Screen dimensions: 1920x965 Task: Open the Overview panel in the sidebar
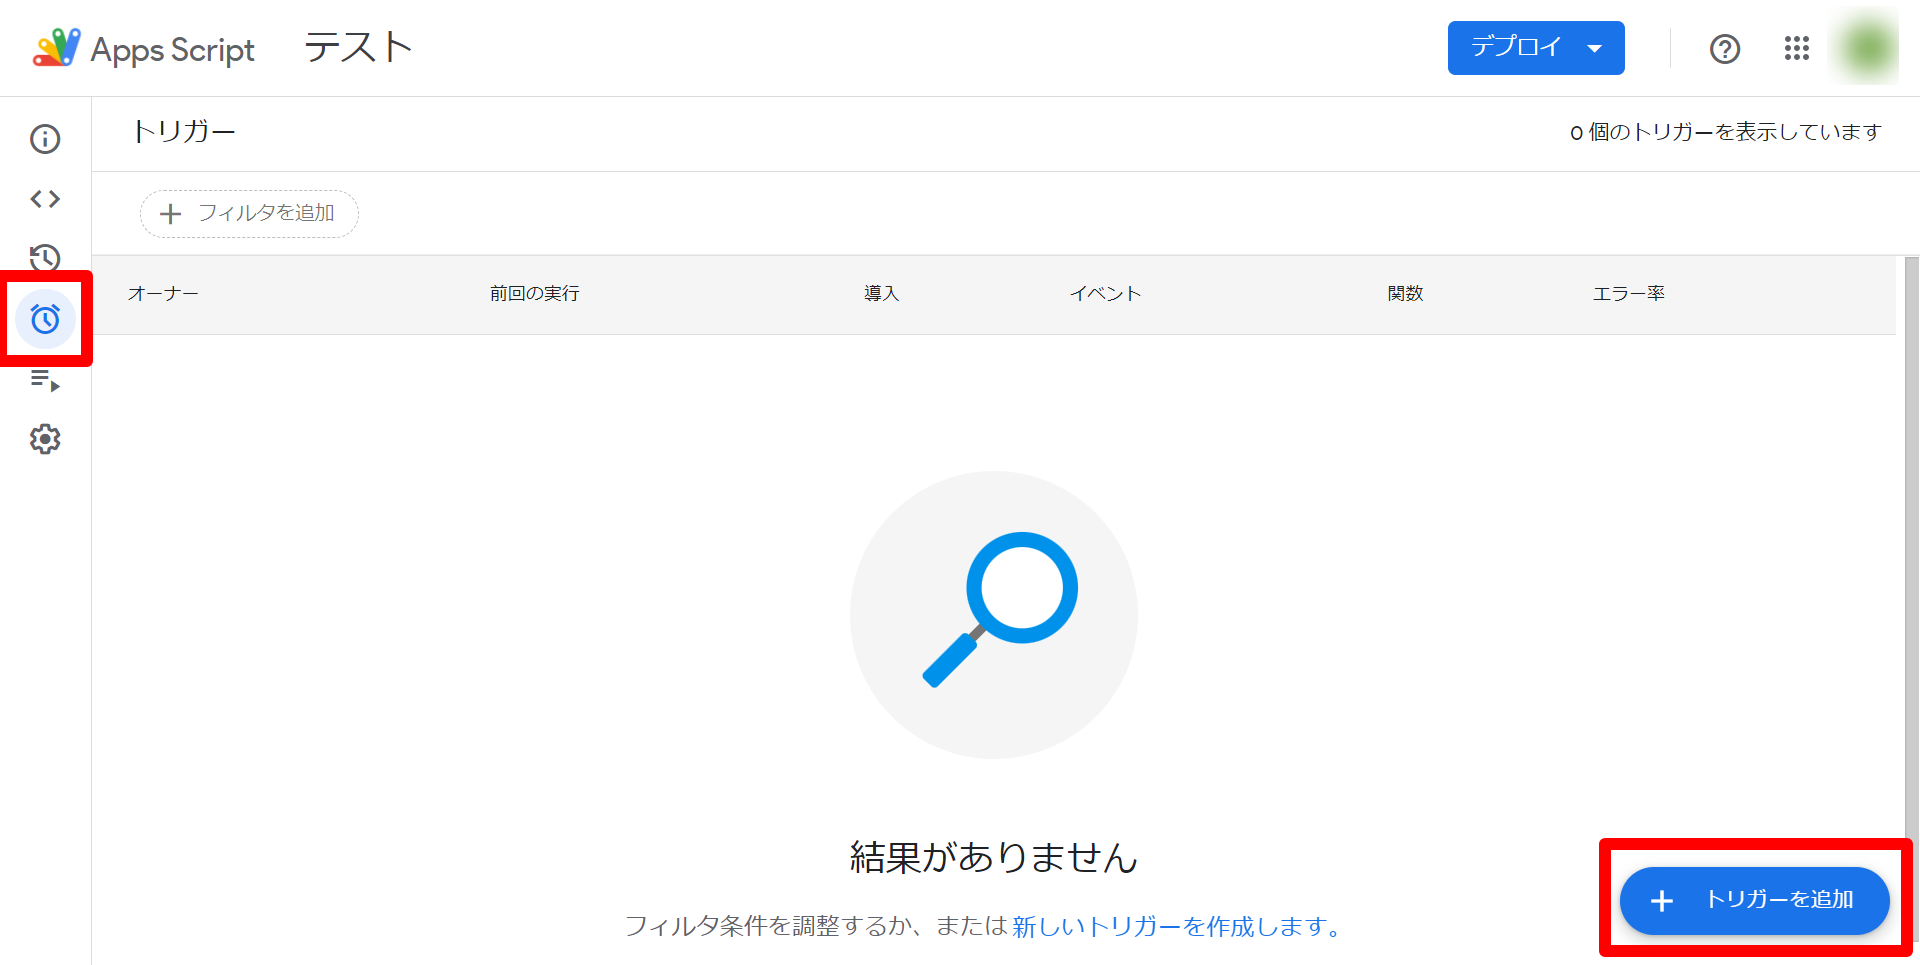click(44, 139)
